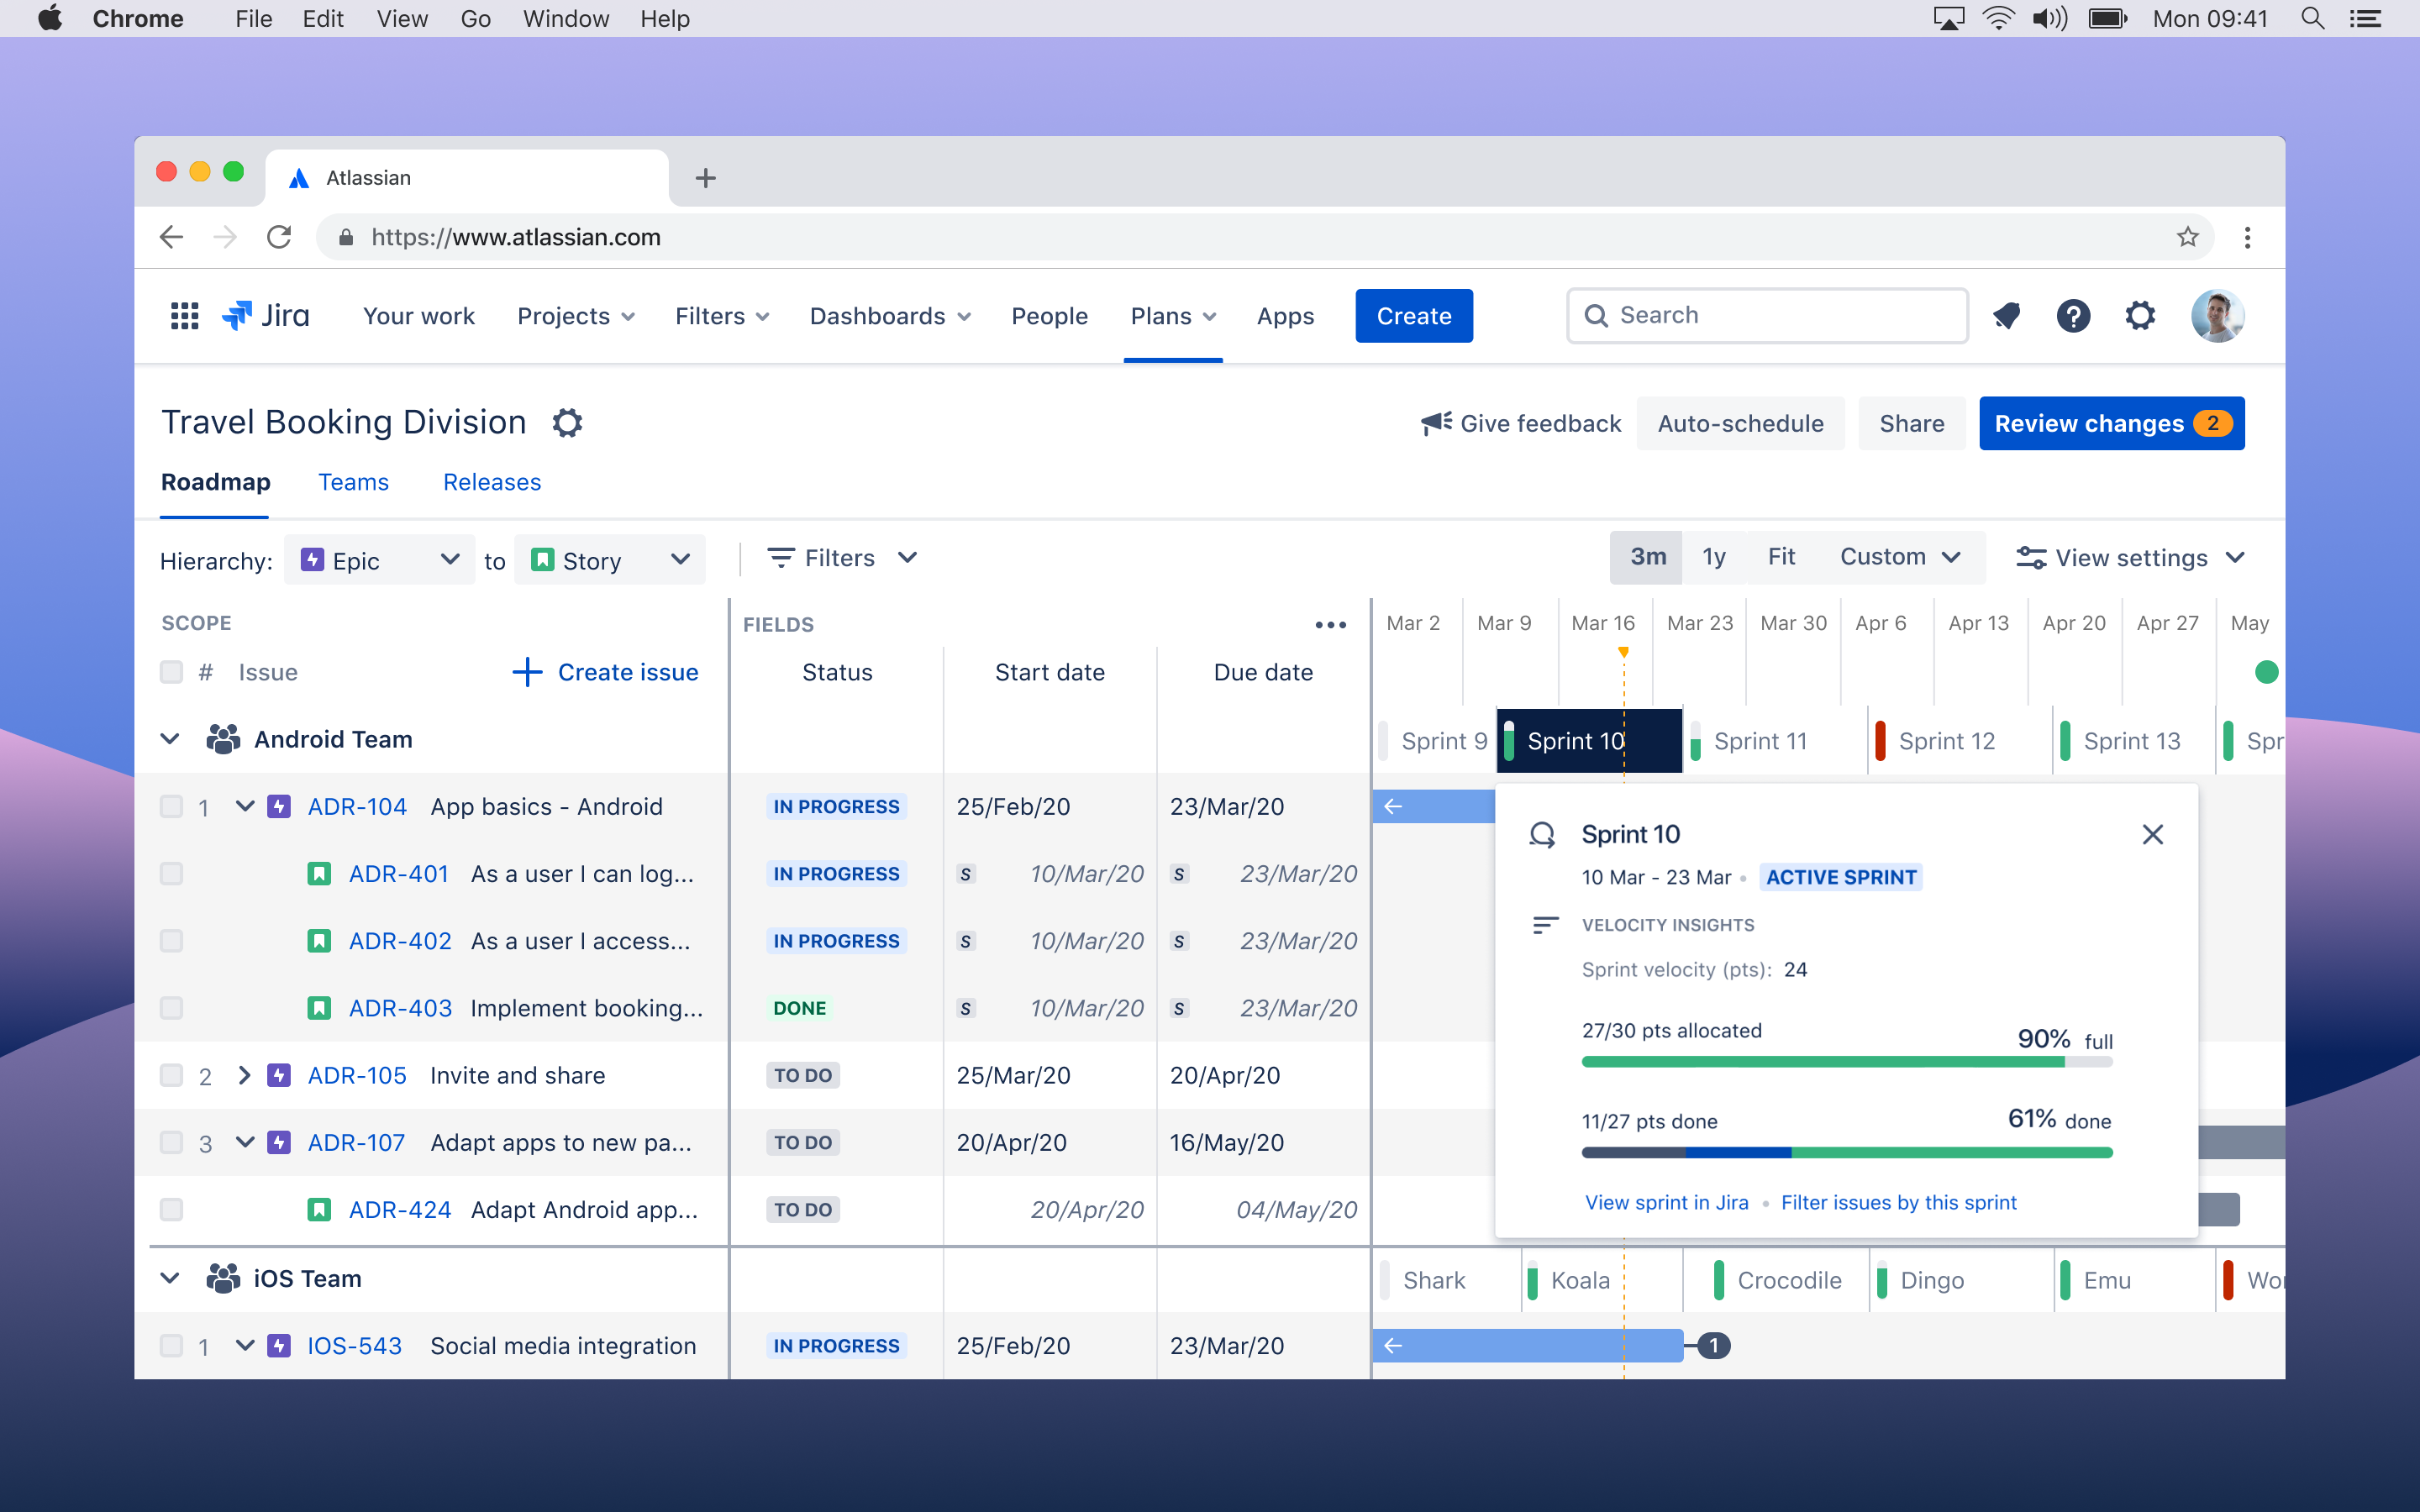Open the View menu in the macOS menu bar
The width and height of the screenshot is (2420, 1512).
click(401, 18)
